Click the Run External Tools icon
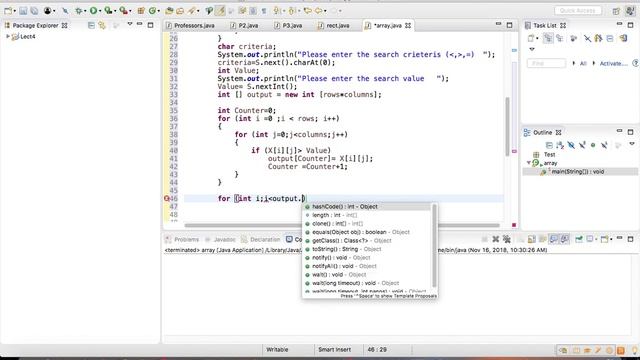This screenshot has width=640, height=360. [x=123, y=11]
